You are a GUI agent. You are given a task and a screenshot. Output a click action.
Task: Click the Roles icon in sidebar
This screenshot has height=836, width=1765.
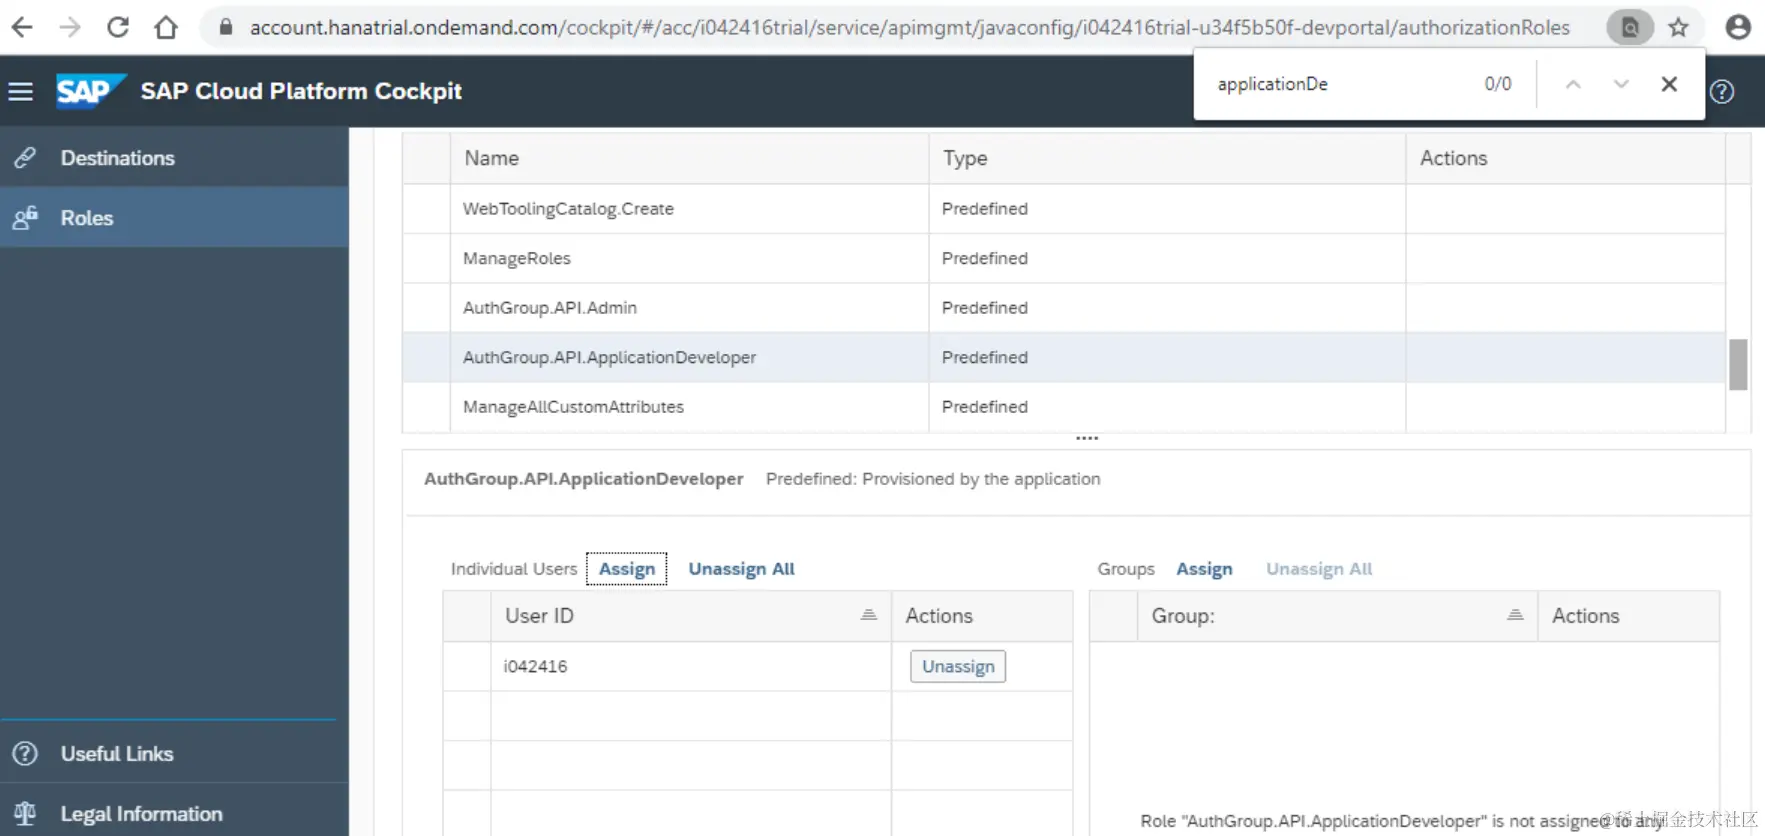click(x=25, y=218)
